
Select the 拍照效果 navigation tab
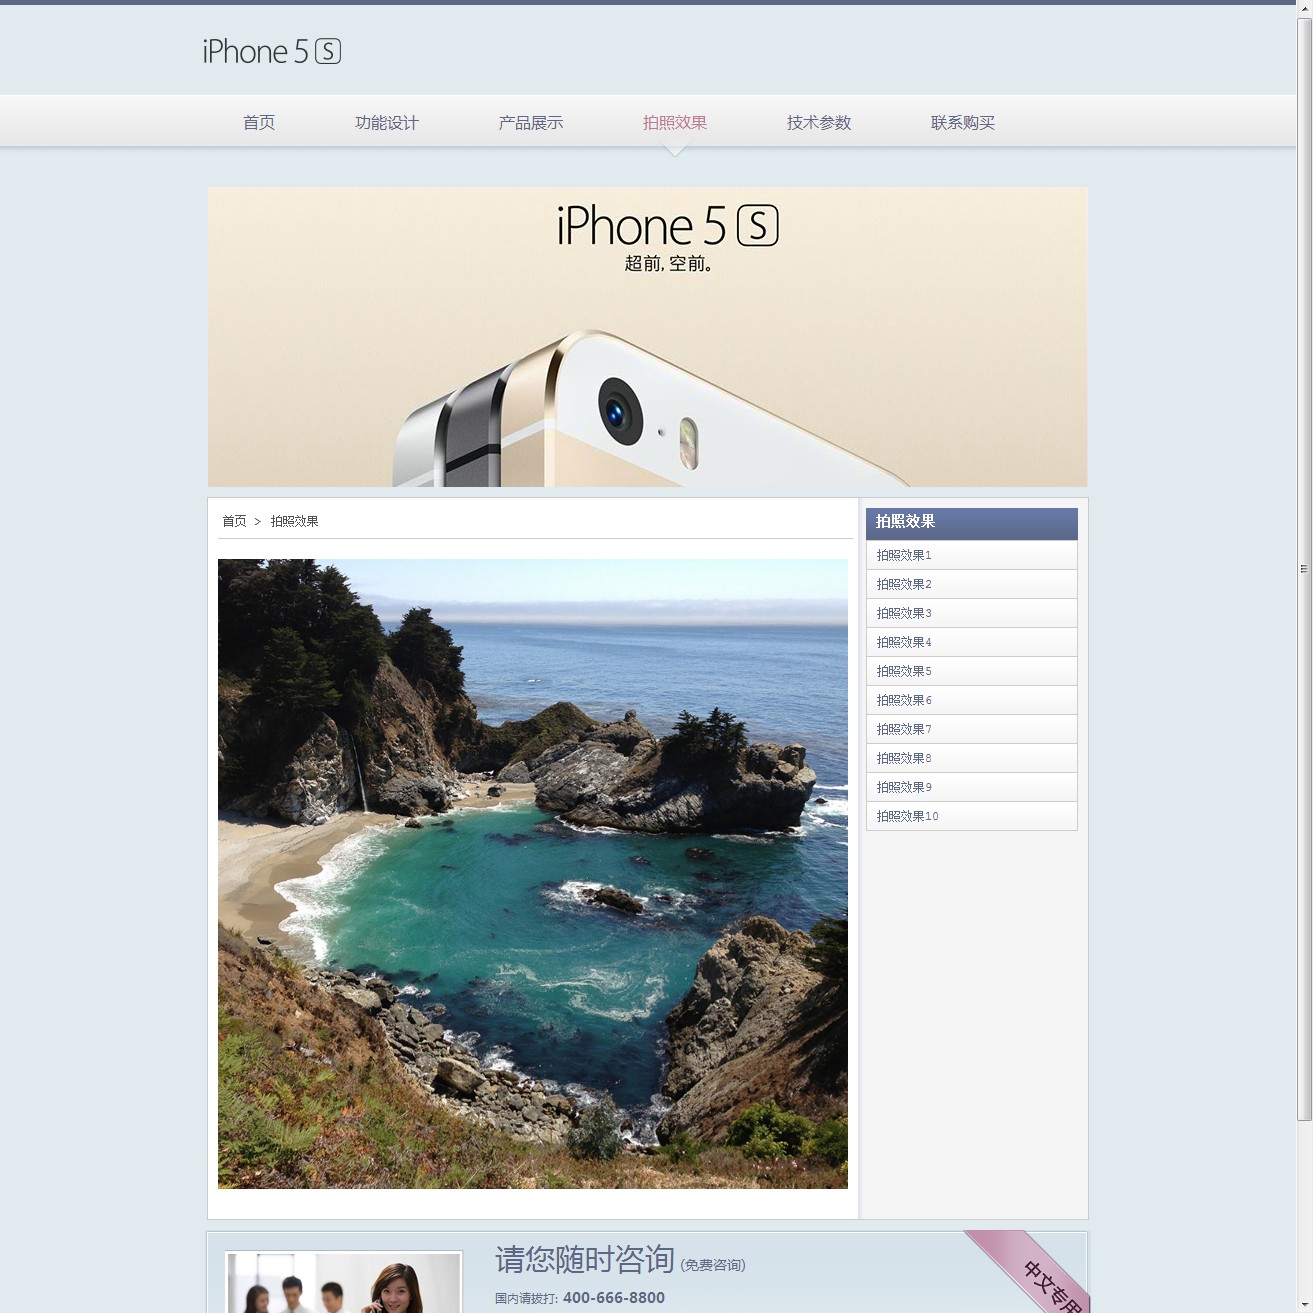click(x=675, y=123)
